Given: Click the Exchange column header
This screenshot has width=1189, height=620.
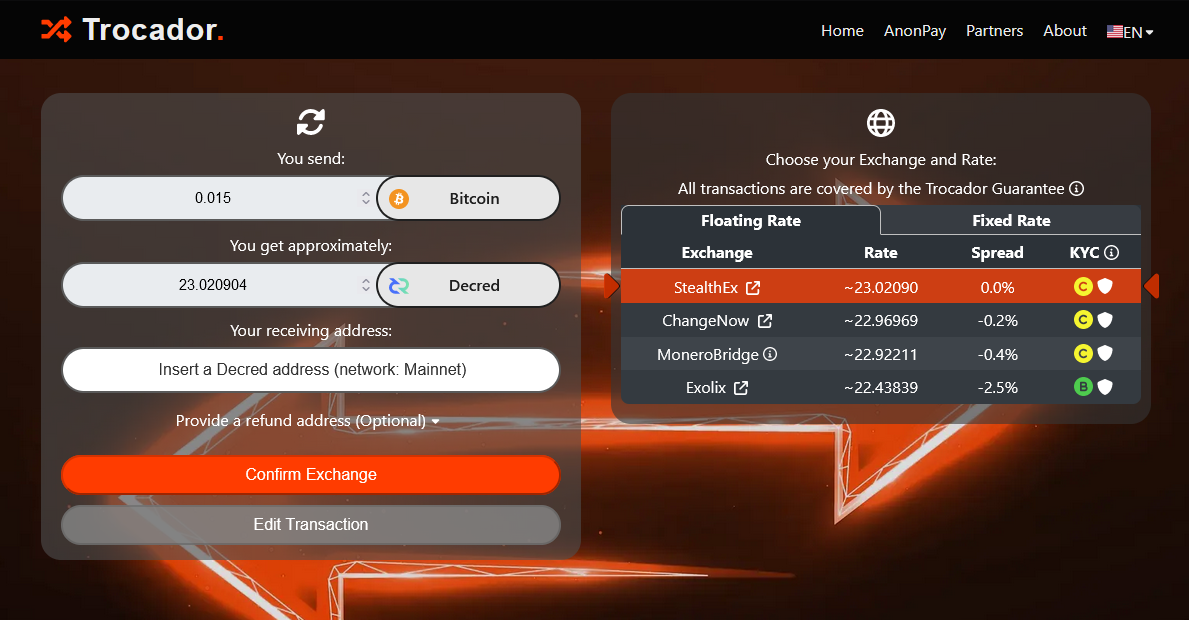Looking at the screenshot, I should tap(717, 252).
